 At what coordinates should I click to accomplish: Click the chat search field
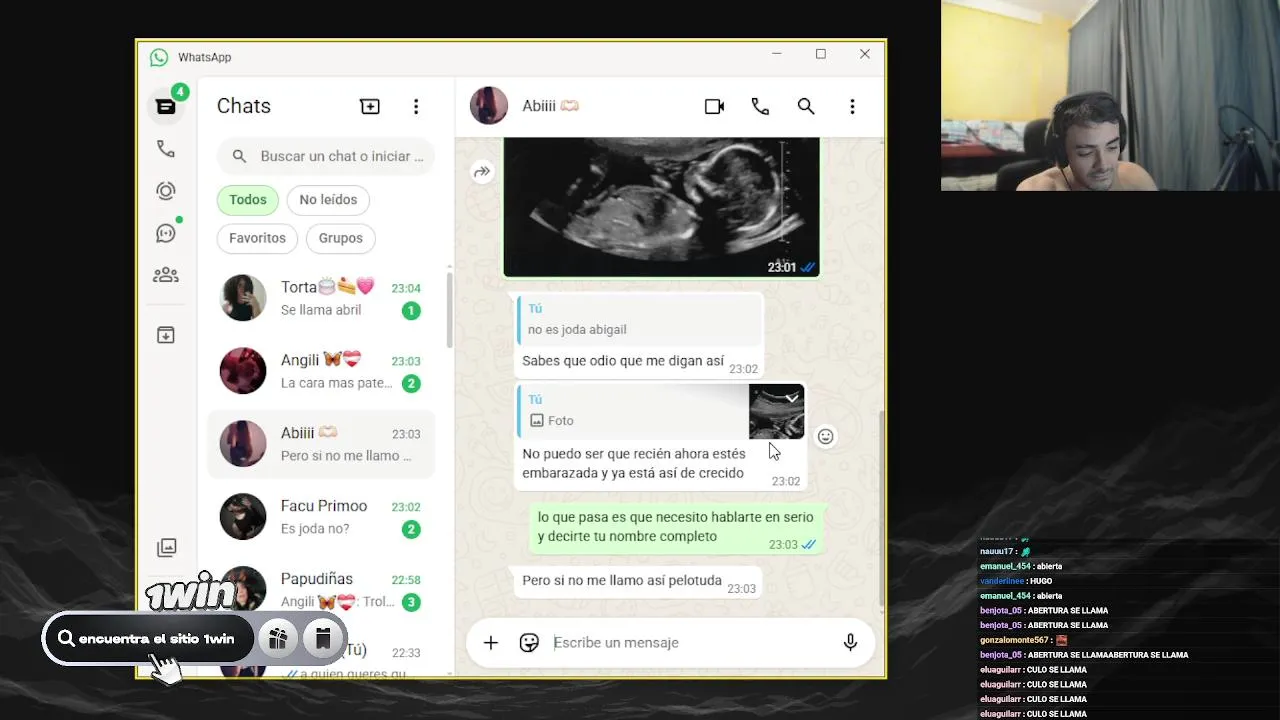point(326,156)
